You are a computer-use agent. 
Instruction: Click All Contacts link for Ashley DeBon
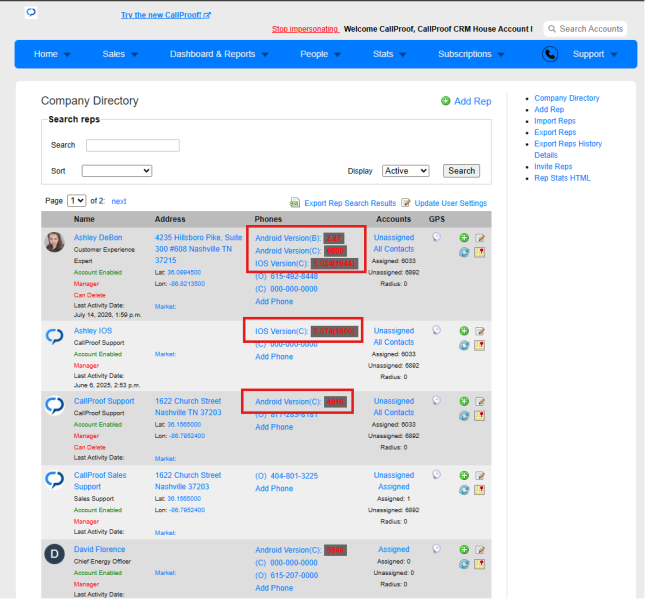[x=394, y=249]
